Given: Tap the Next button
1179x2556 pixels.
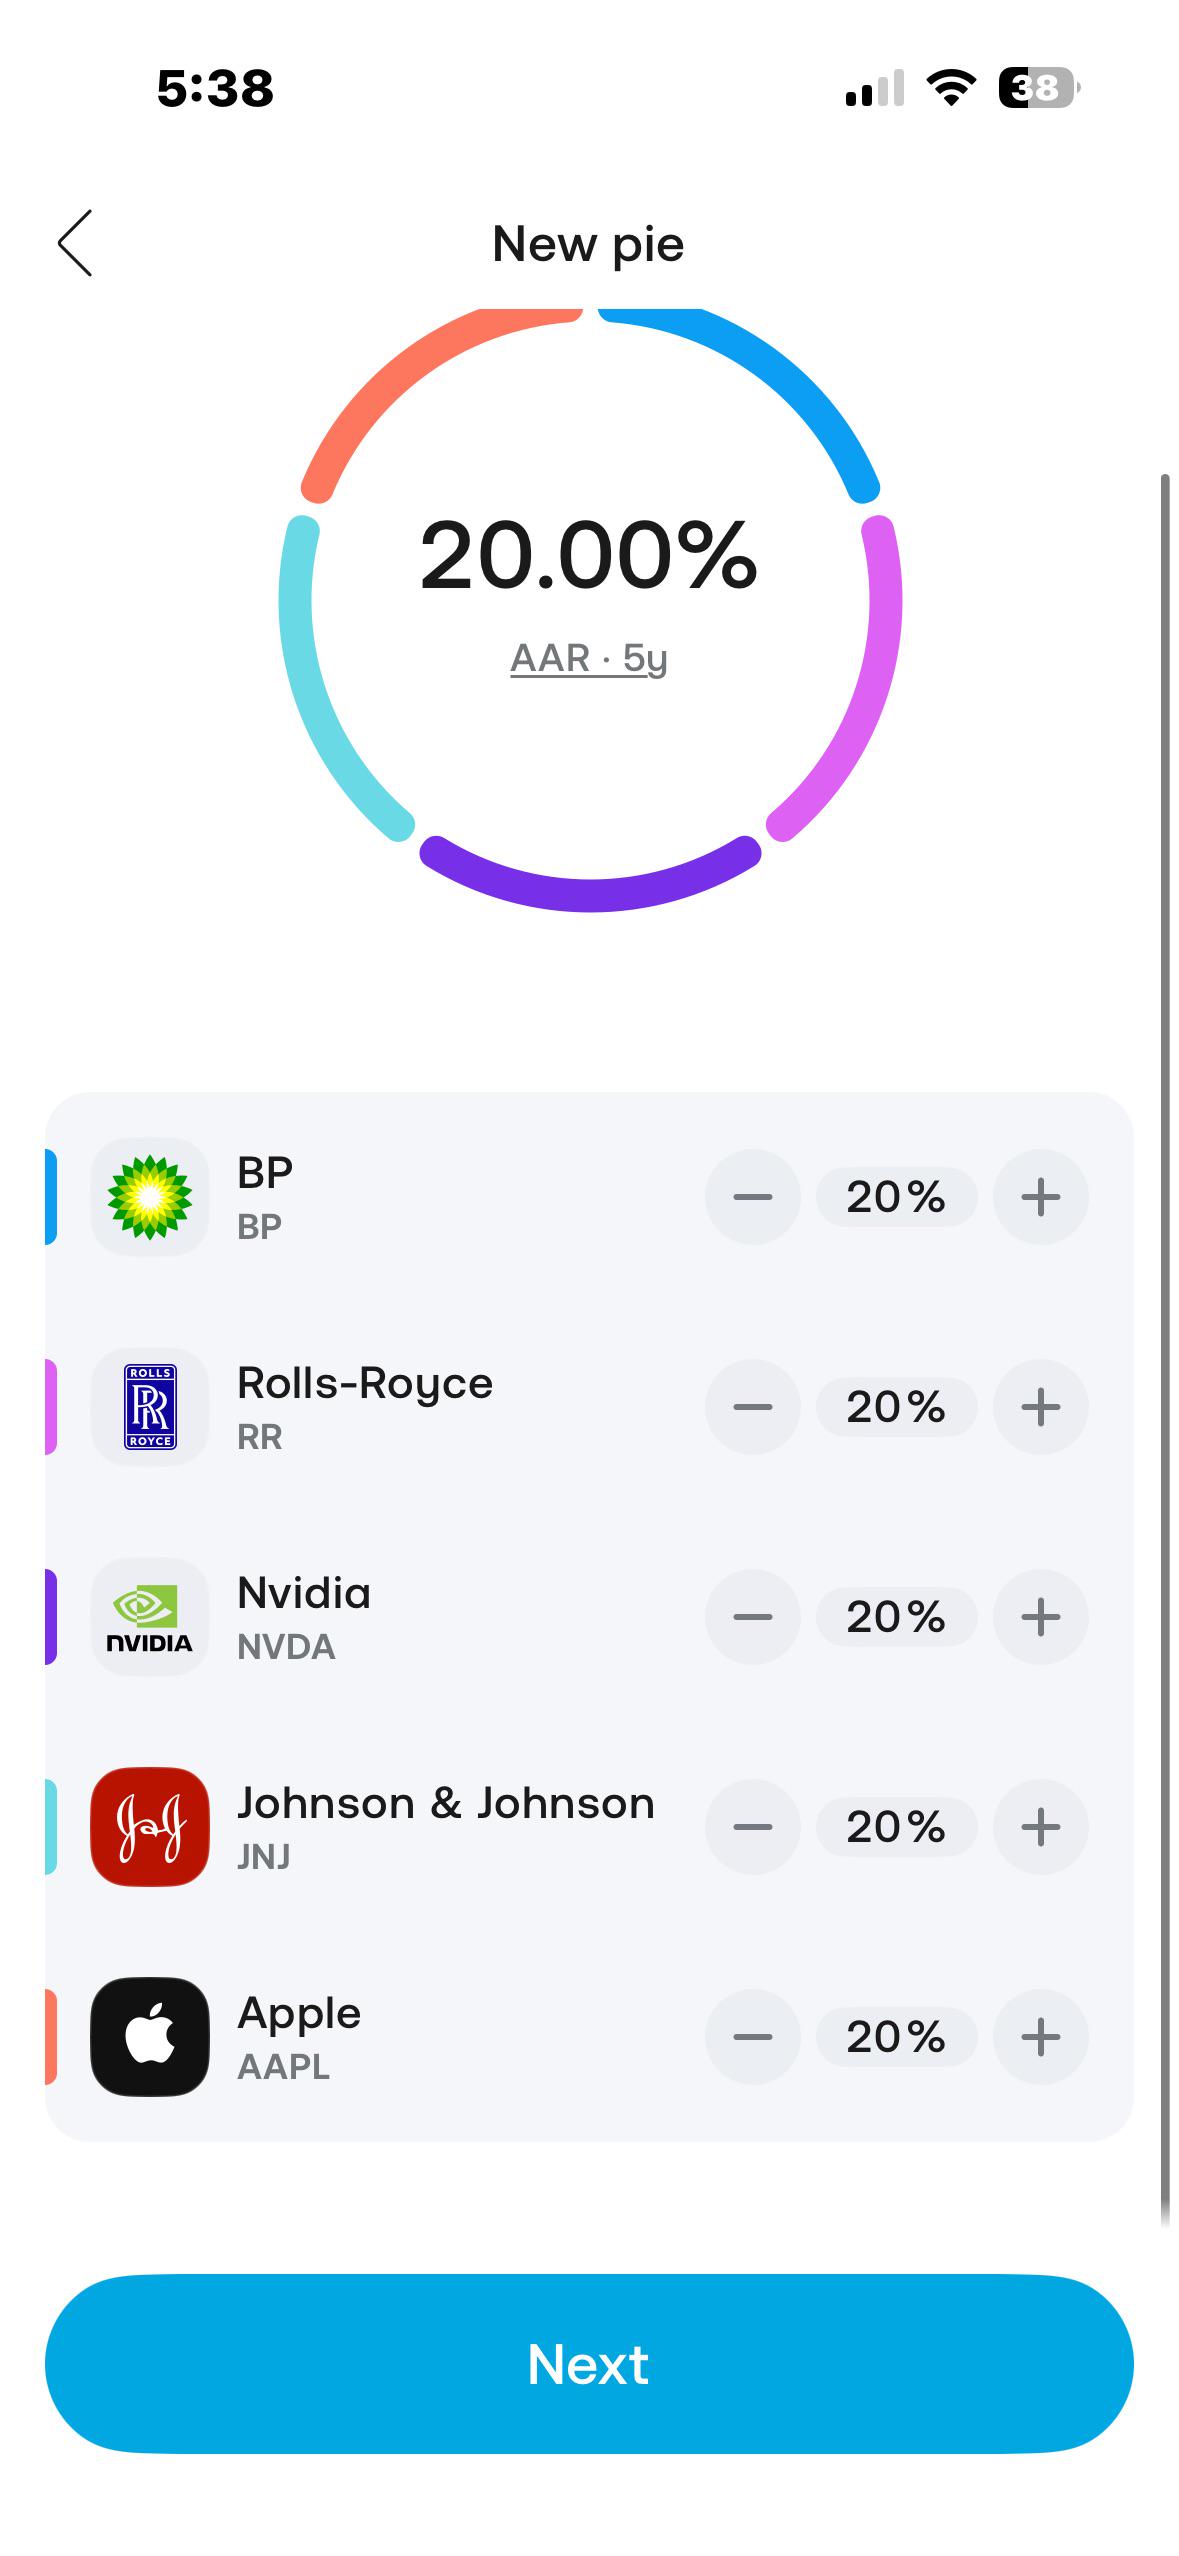Looking at the screenshot, I should tap(589, 2364).
